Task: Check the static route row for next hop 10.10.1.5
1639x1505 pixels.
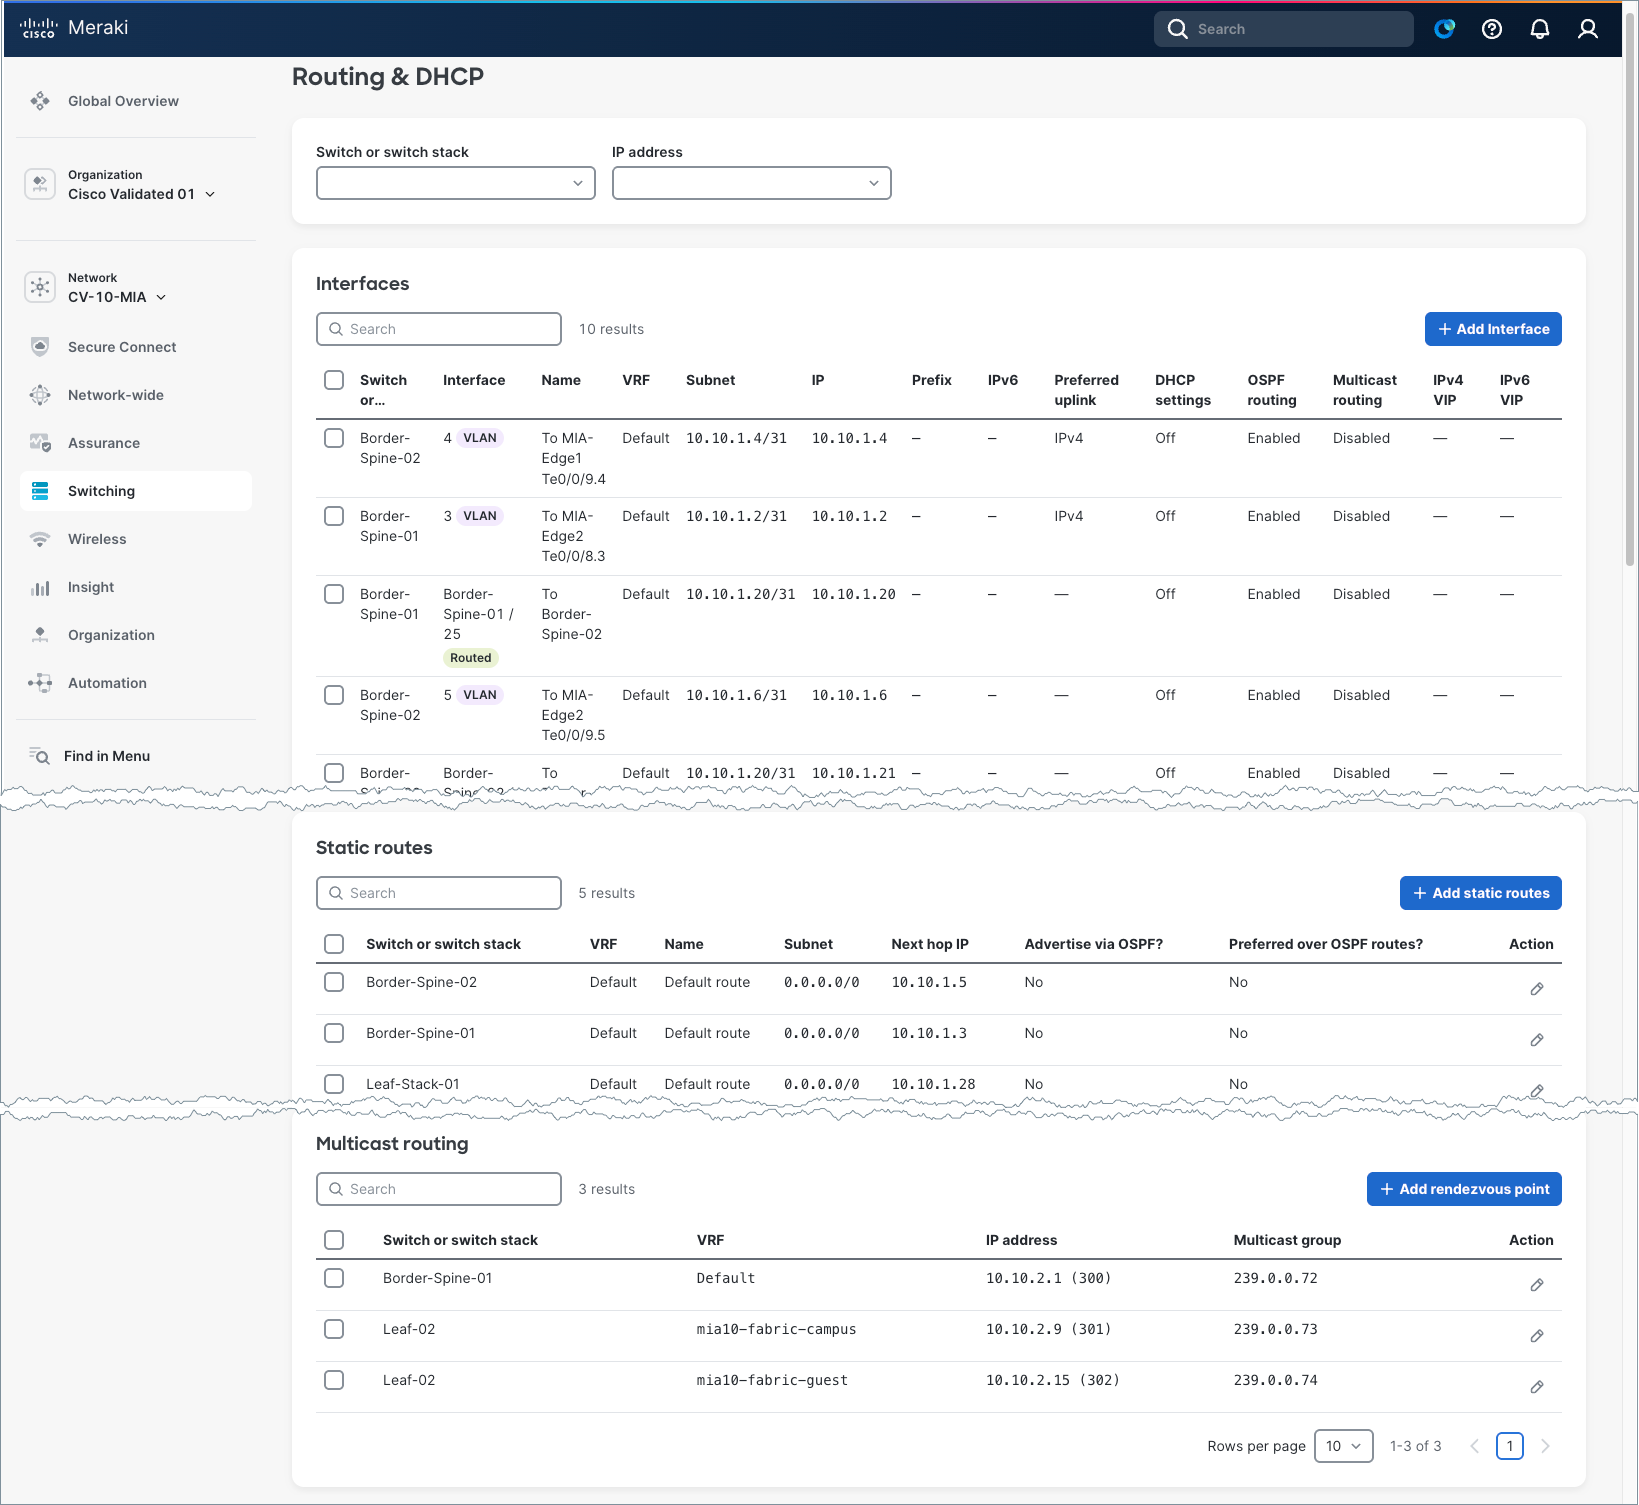Action: coord(334,982)
